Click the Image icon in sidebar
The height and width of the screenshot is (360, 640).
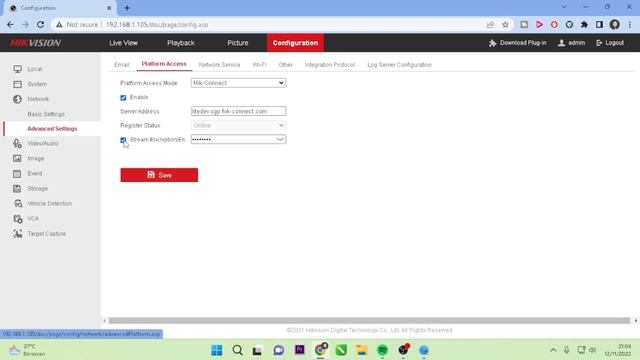18,158
